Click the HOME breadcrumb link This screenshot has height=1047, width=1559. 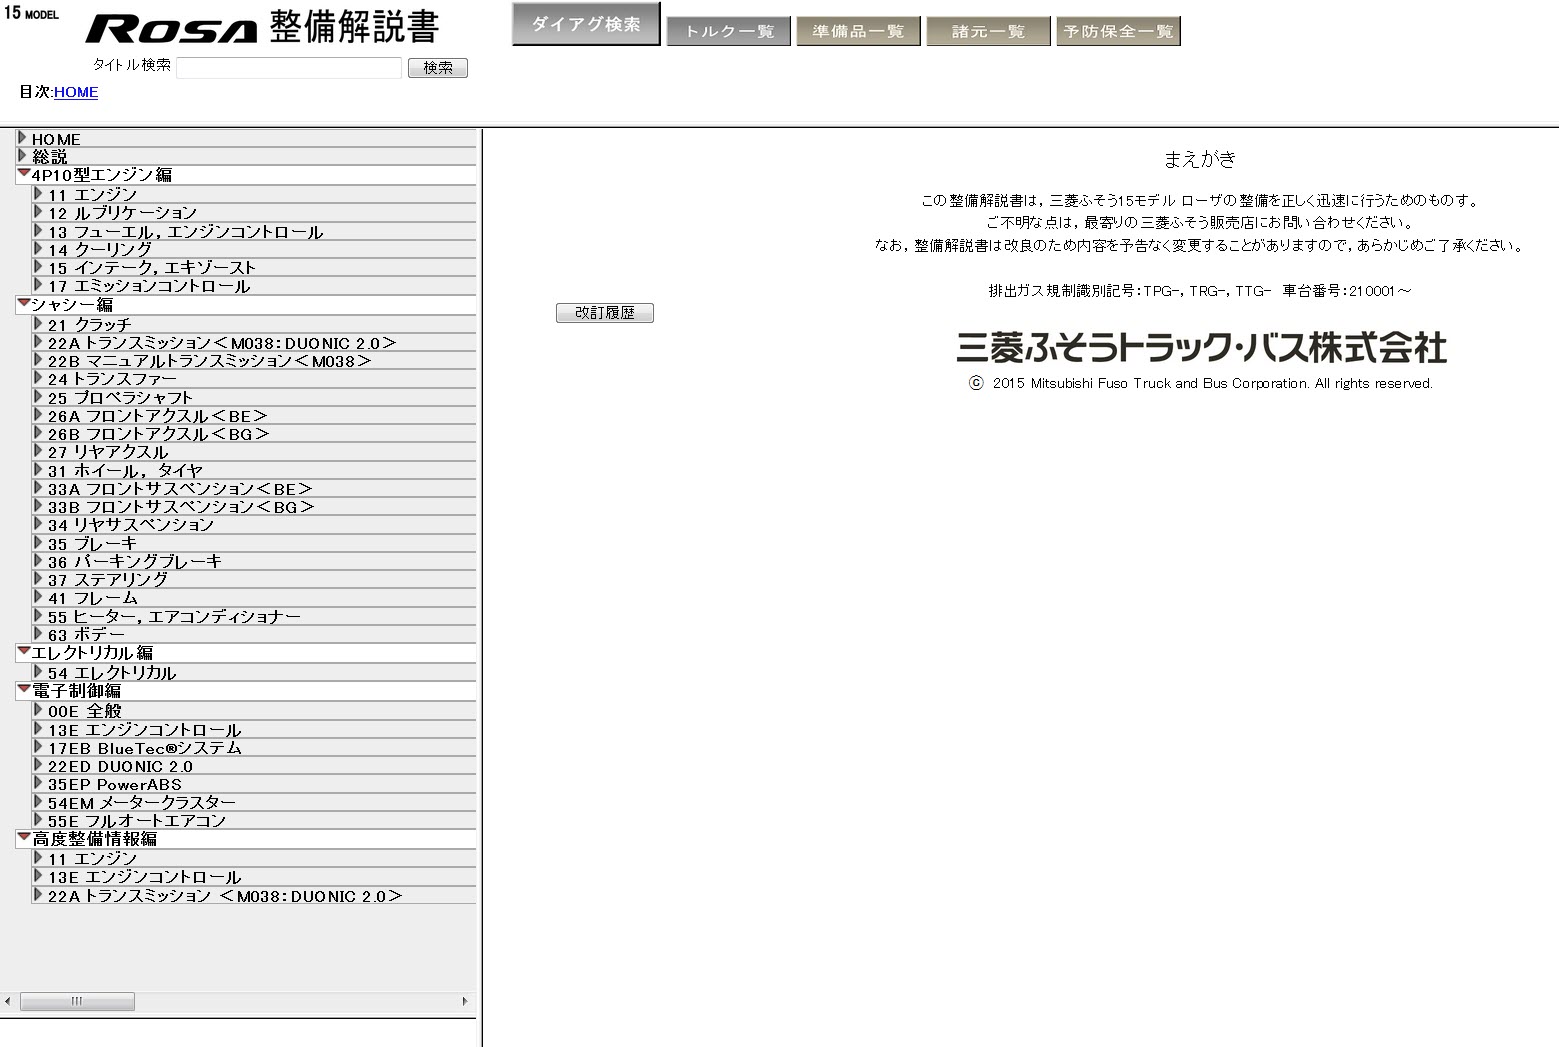[76, 92]
